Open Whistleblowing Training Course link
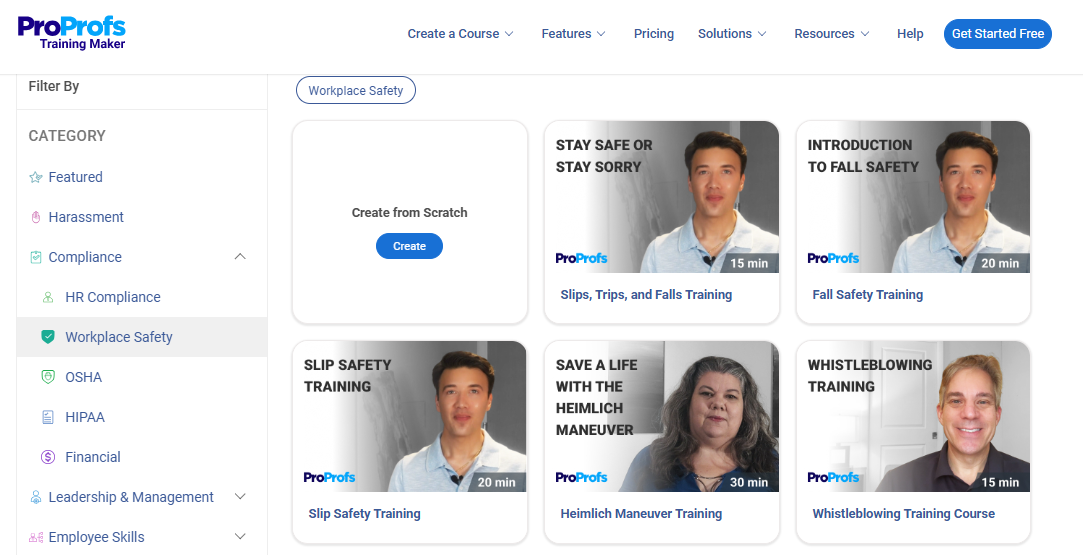This screenshot has width=1083, height=555. pyautogui.click(x=903, y=514)
